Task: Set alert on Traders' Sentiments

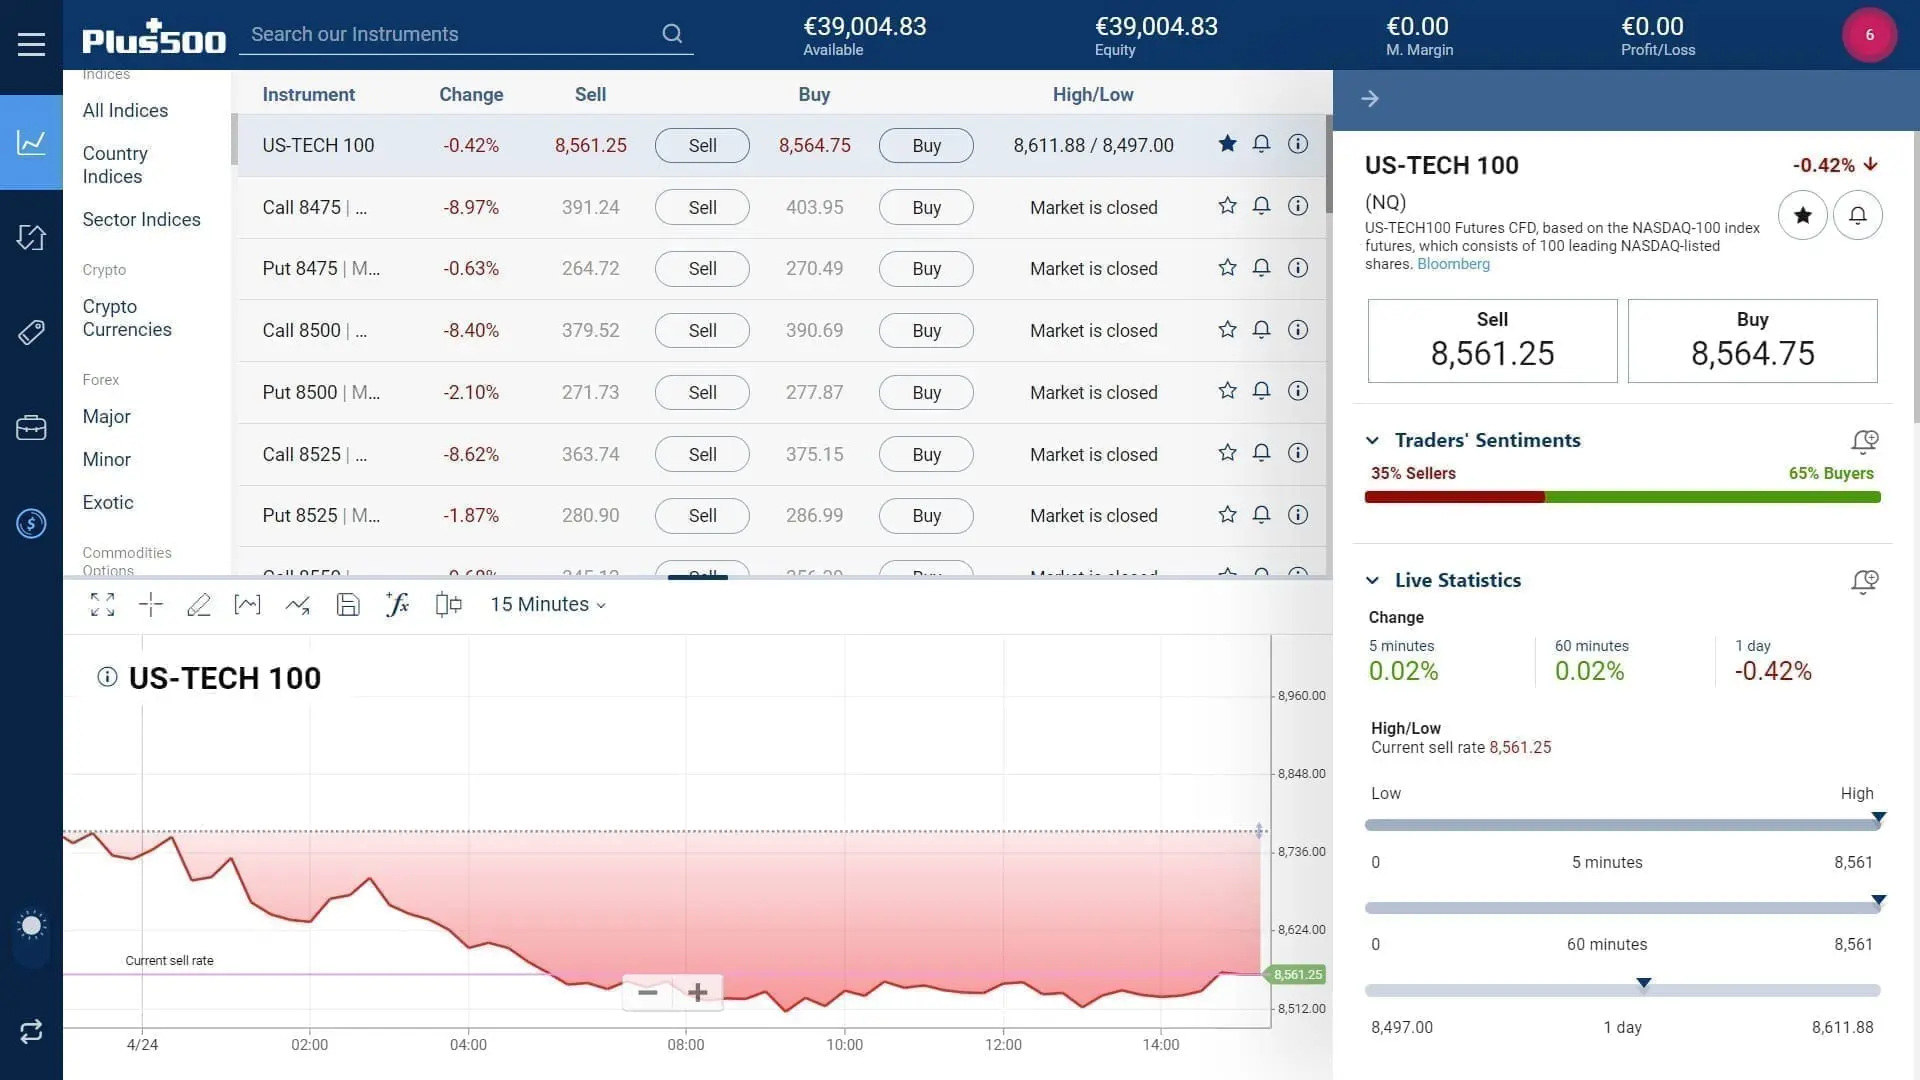Action: (1864, 441)
